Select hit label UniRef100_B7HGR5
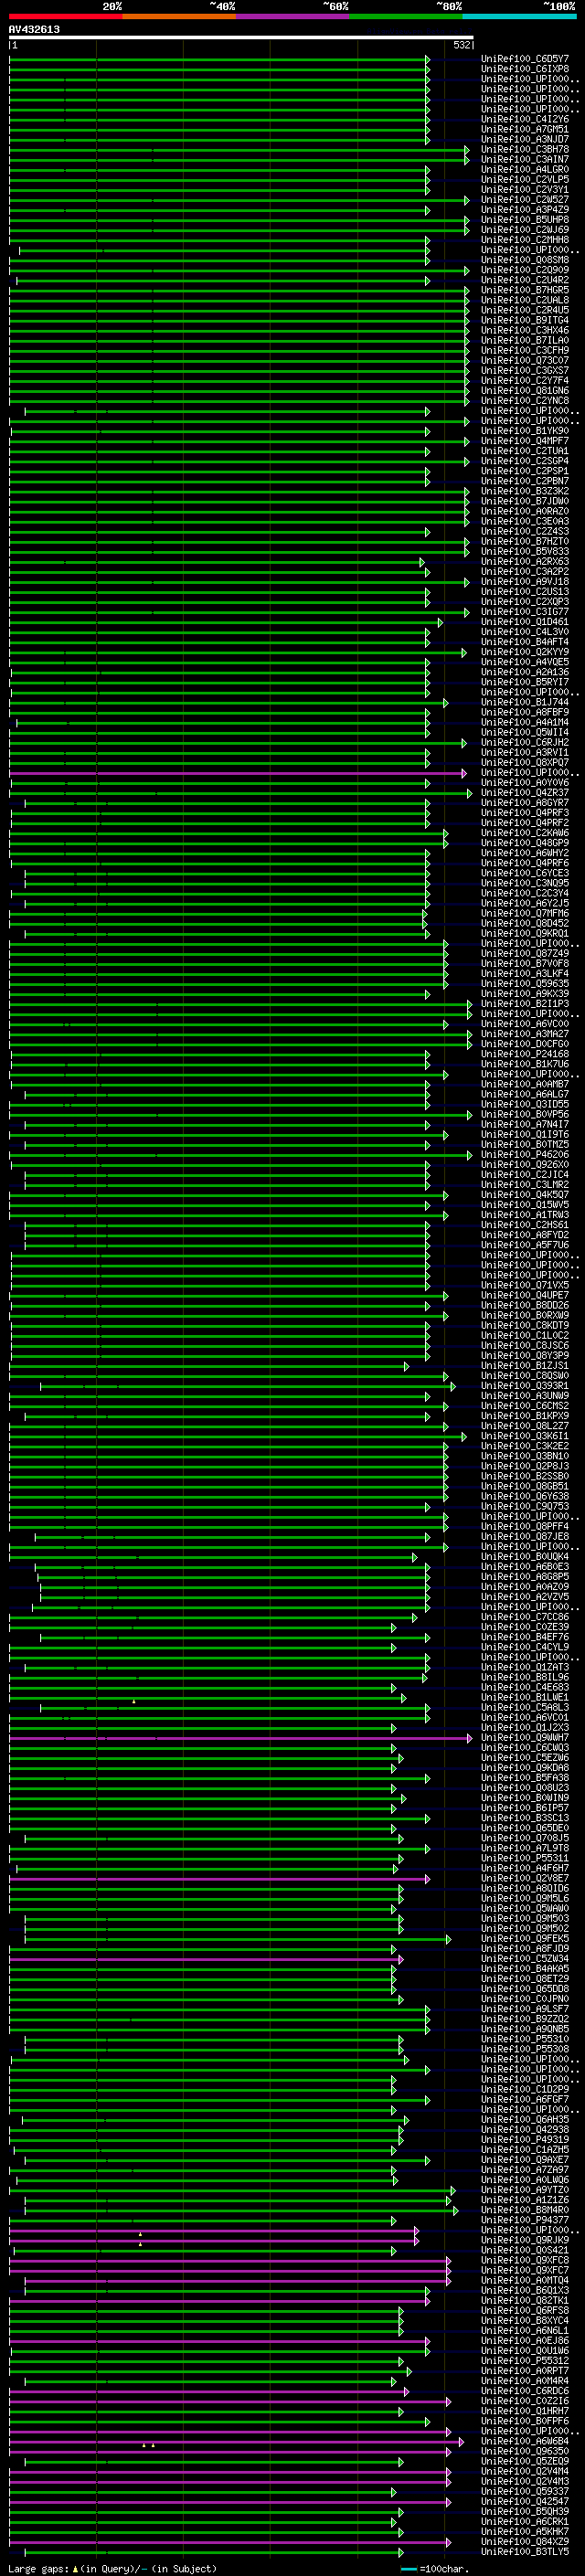This screenshot has width=585, height=2576. (525, 290)
